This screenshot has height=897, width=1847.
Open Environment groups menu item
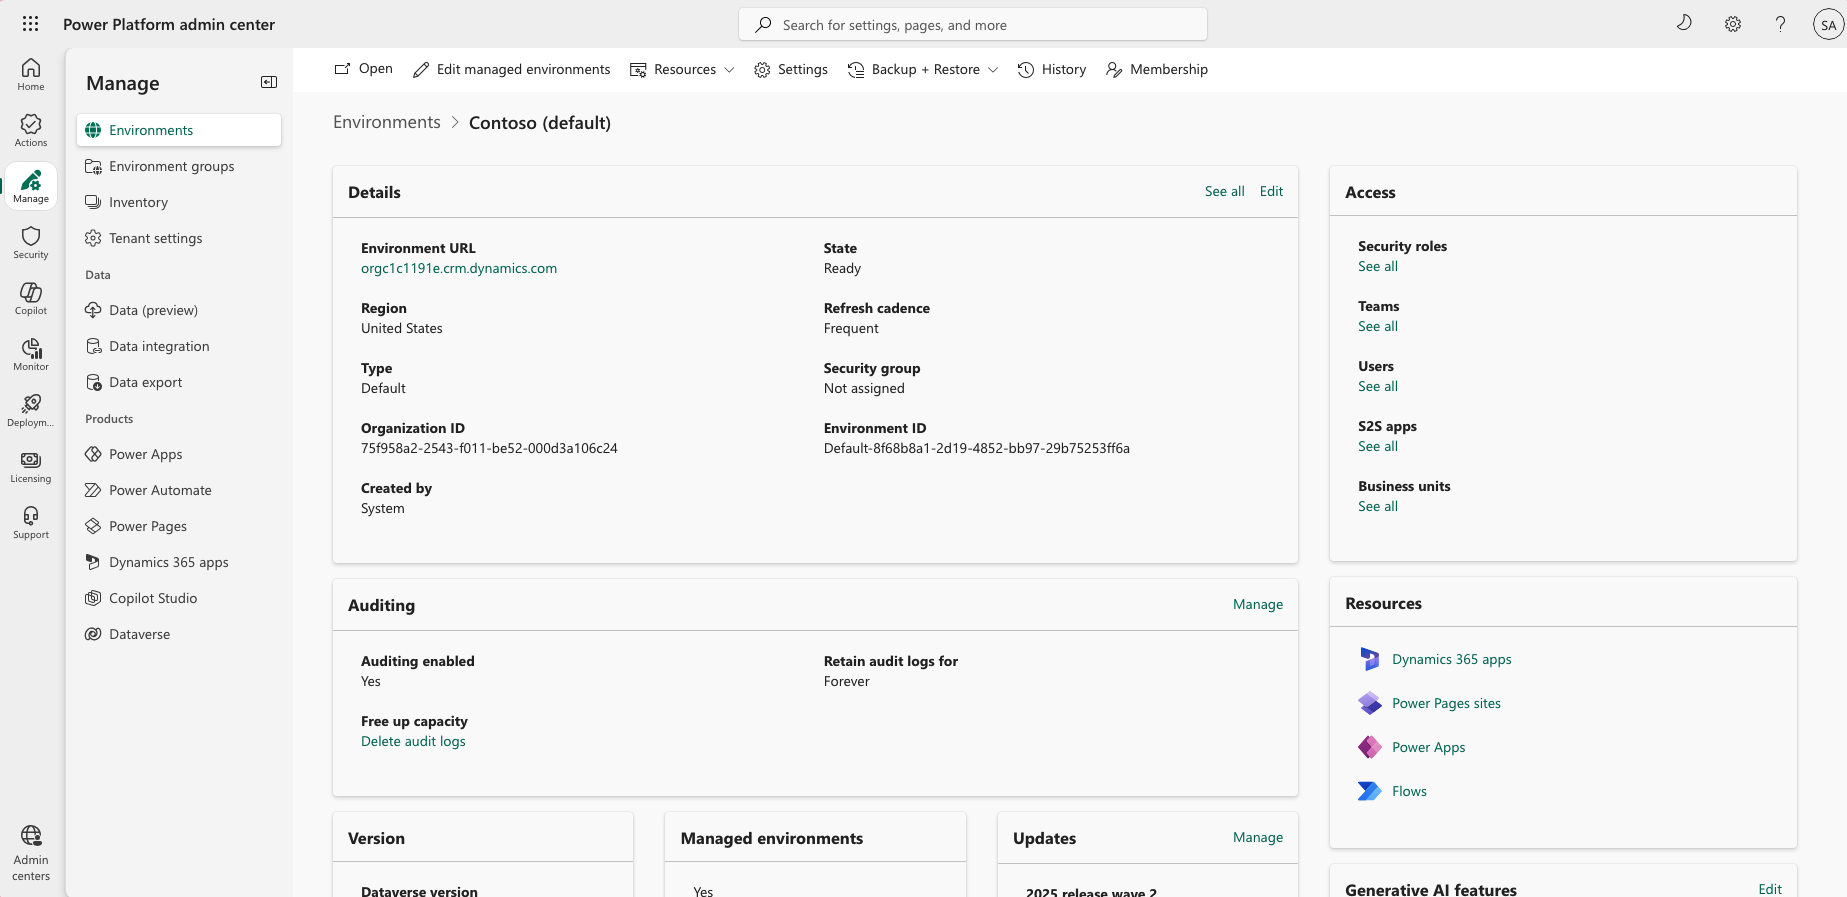(179, 166)
